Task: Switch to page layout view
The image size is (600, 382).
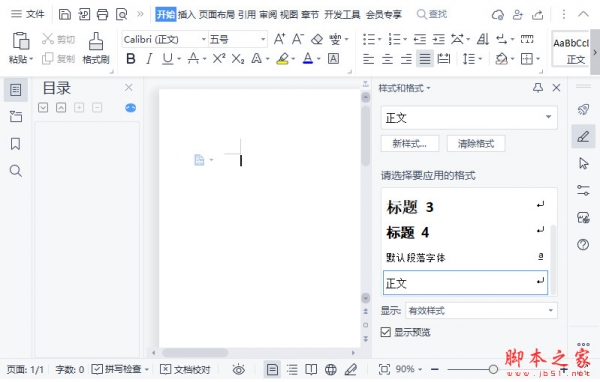Action: click(x=272, y=370)
